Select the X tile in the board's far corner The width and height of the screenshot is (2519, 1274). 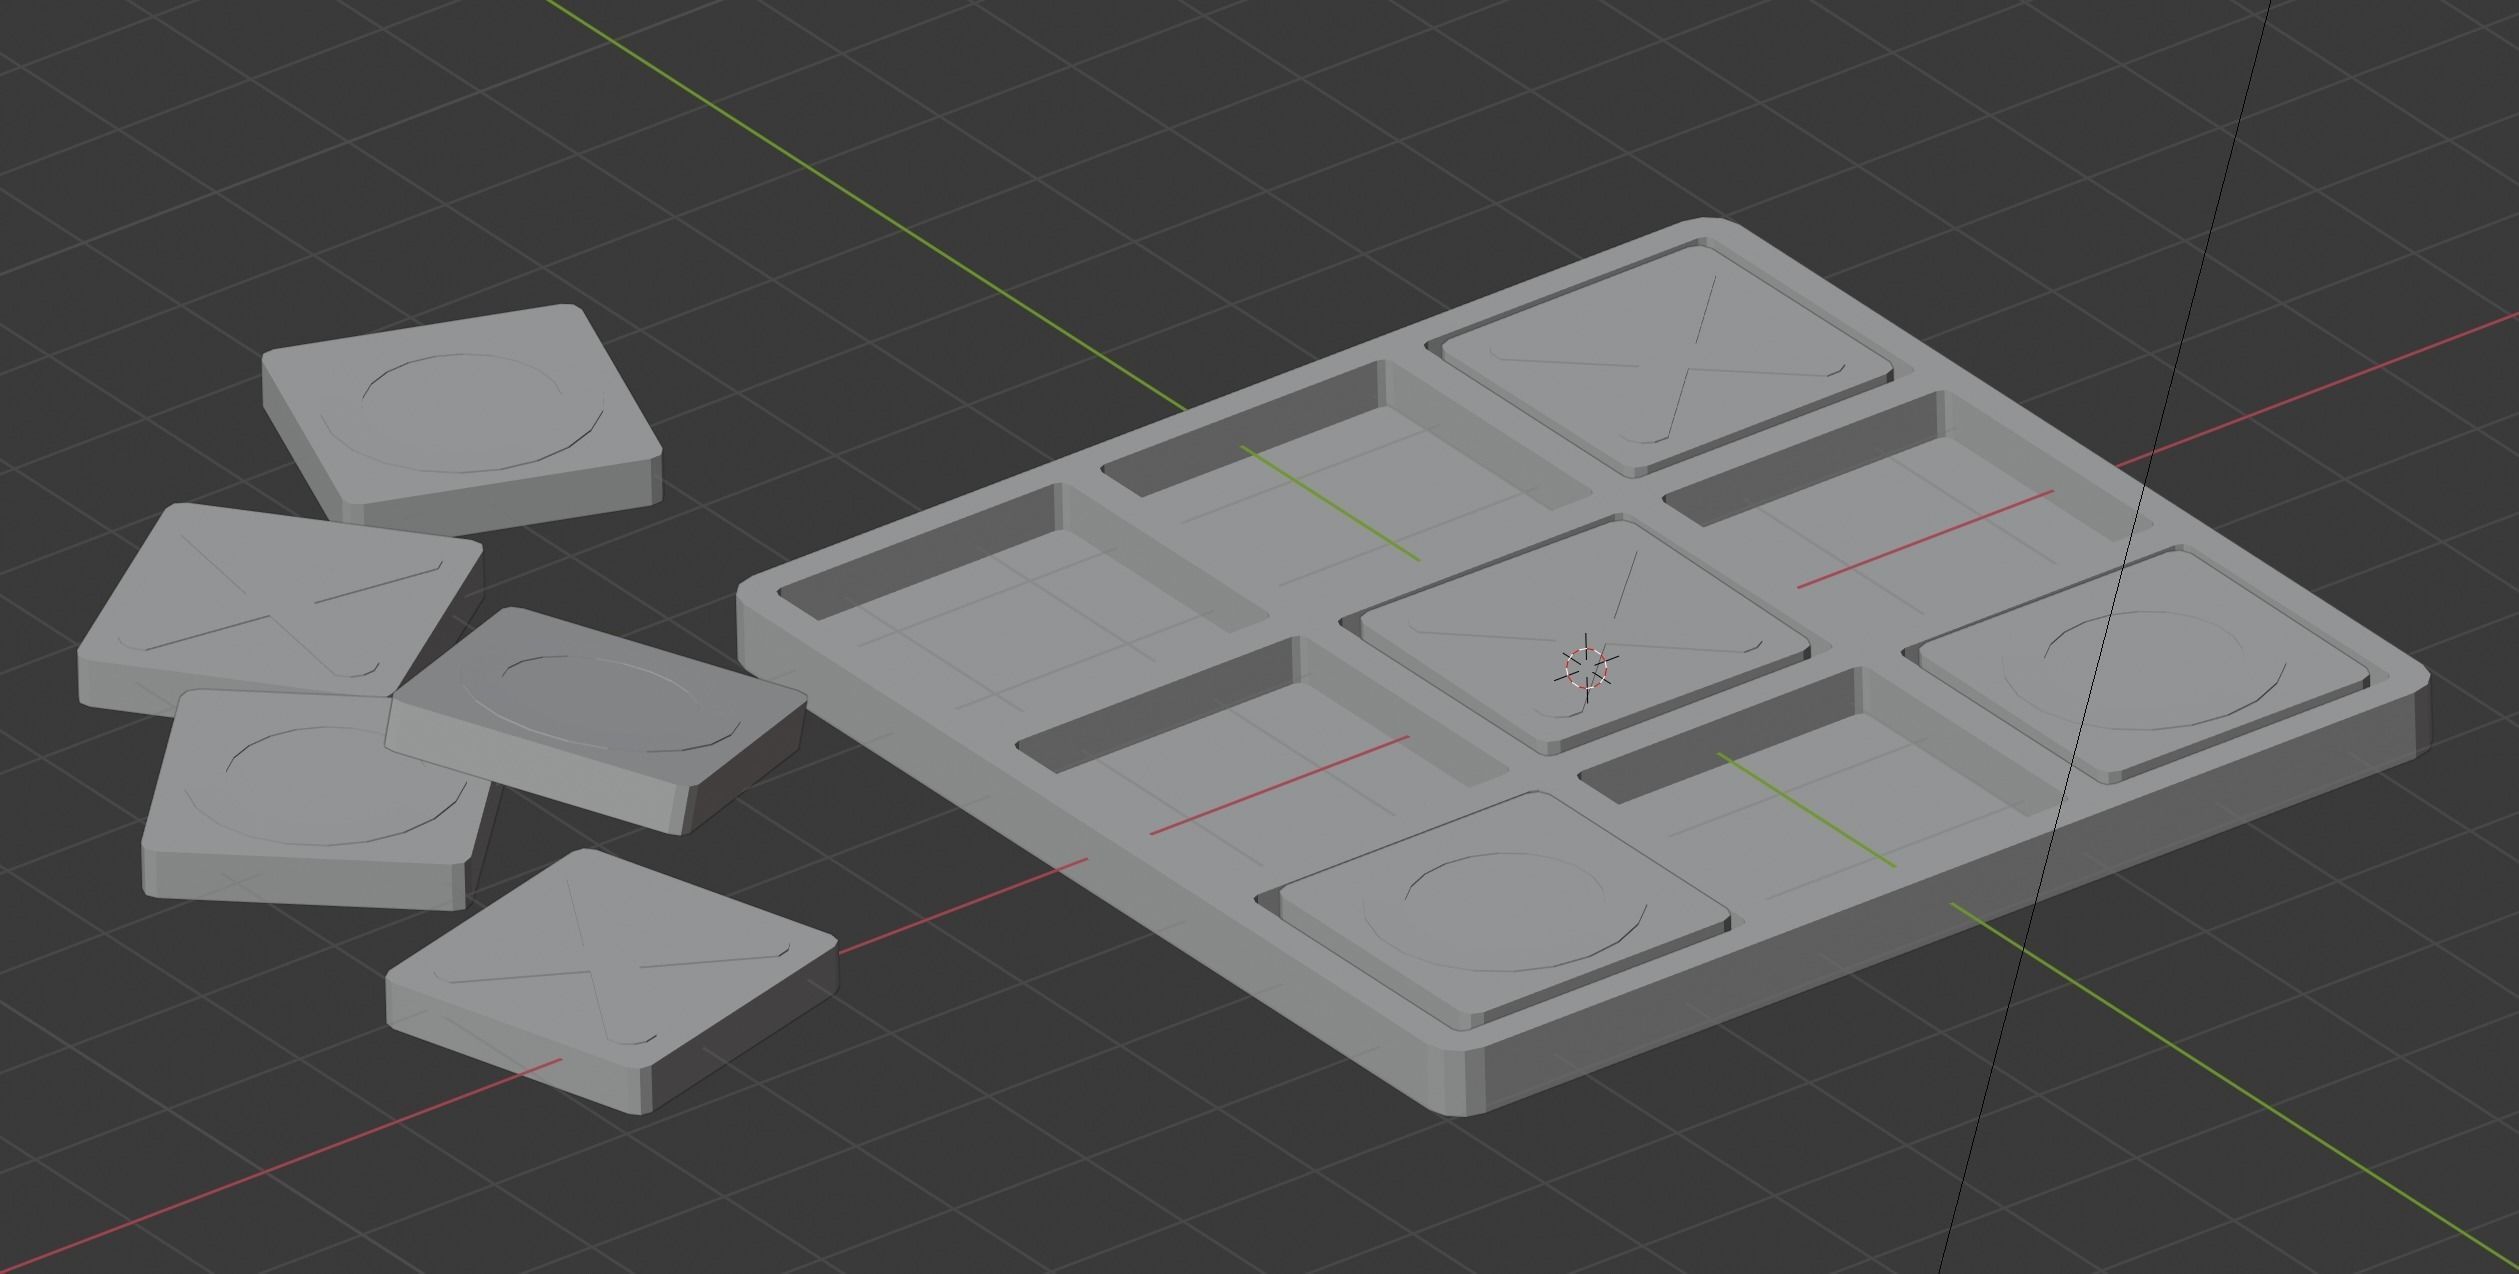coord(1666,359)
